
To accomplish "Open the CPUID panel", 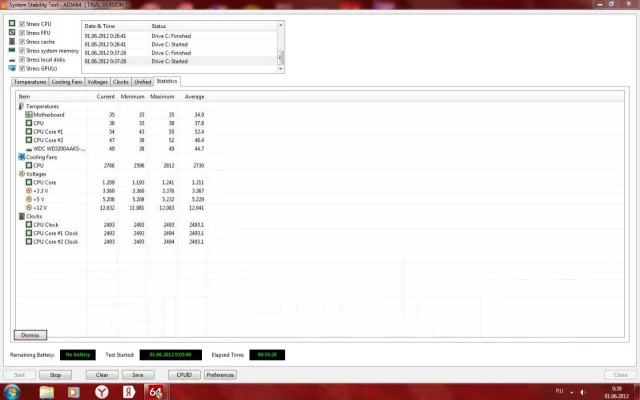I will tap(184, 375).
